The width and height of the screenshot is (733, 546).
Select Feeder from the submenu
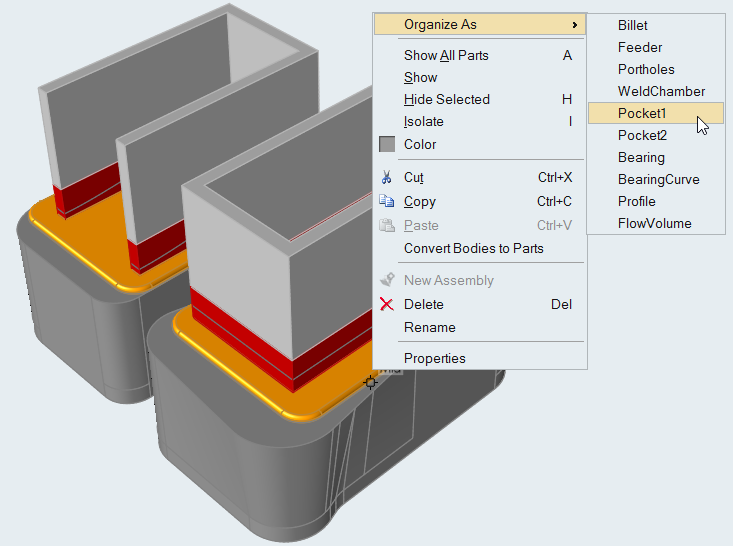pos(640,48)
